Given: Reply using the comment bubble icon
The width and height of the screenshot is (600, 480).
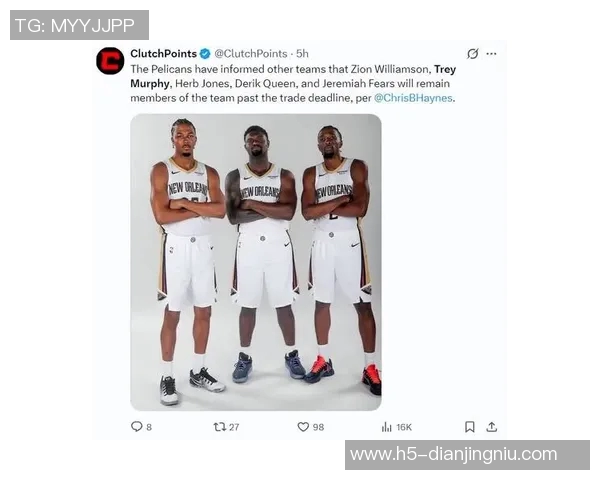Looking at the screenshot, I should (137, 426).
